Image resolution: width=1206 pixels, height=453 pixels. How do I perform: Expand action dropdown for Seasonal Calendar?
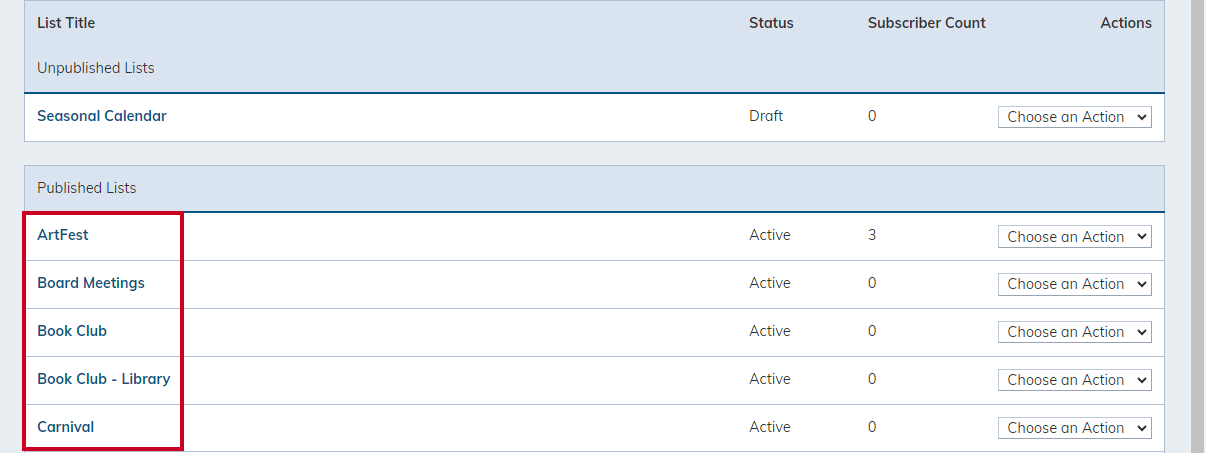[1075, 117]
